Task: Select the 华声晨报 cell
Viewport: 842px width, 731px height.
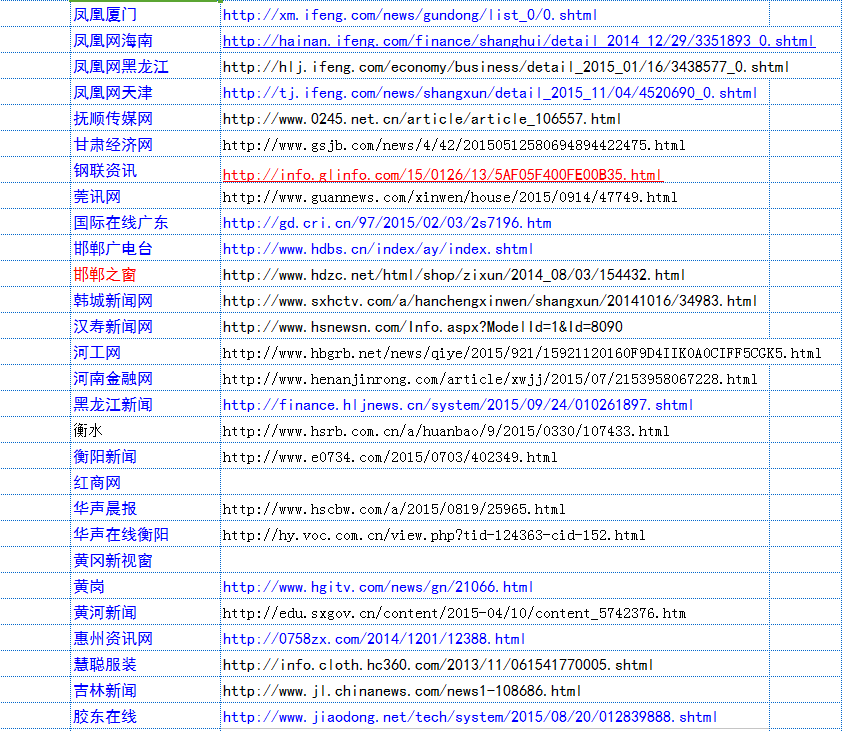Action: pyautogui.click(x=146, y=508)
